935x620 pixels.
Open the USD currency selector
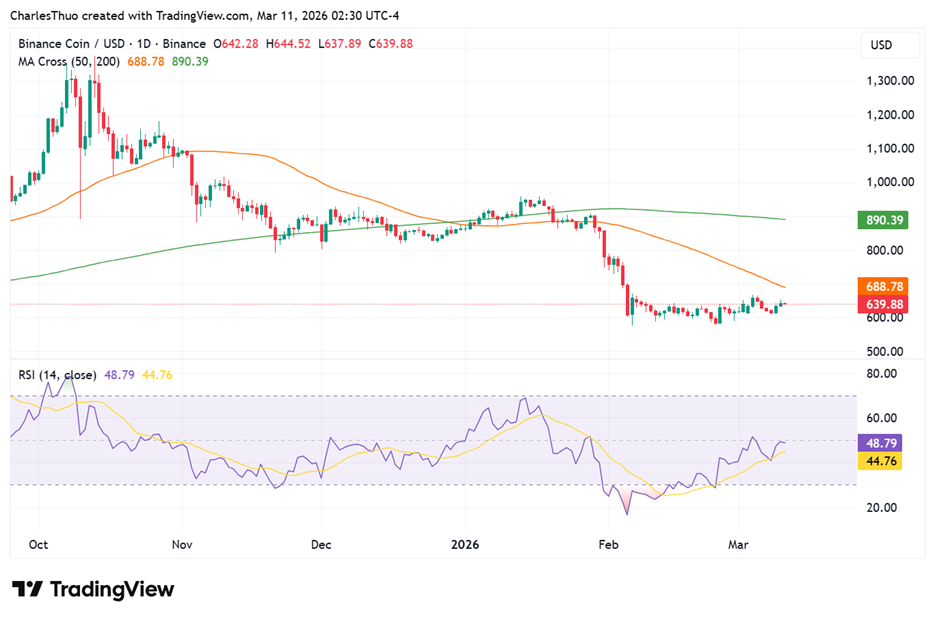(890, 45)
